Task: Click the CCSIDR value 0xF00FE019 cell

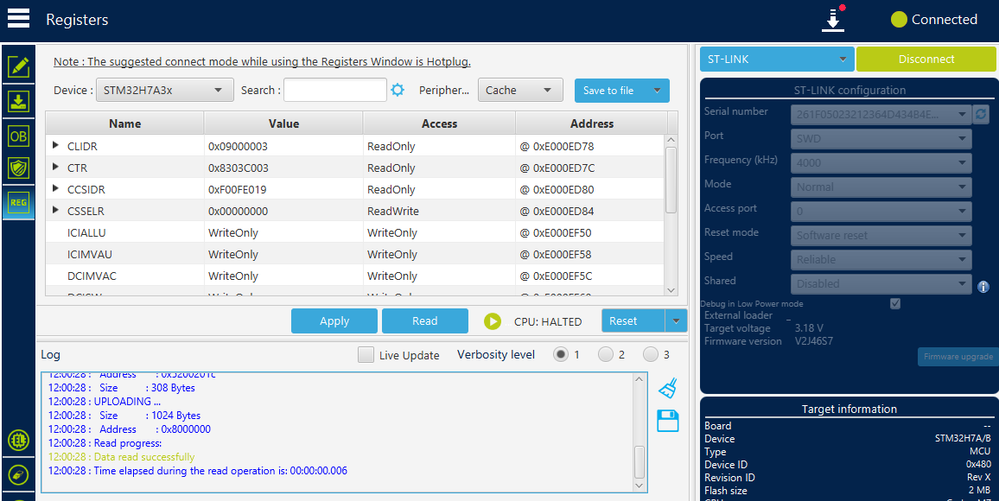Action: click(x=284, y=189)
